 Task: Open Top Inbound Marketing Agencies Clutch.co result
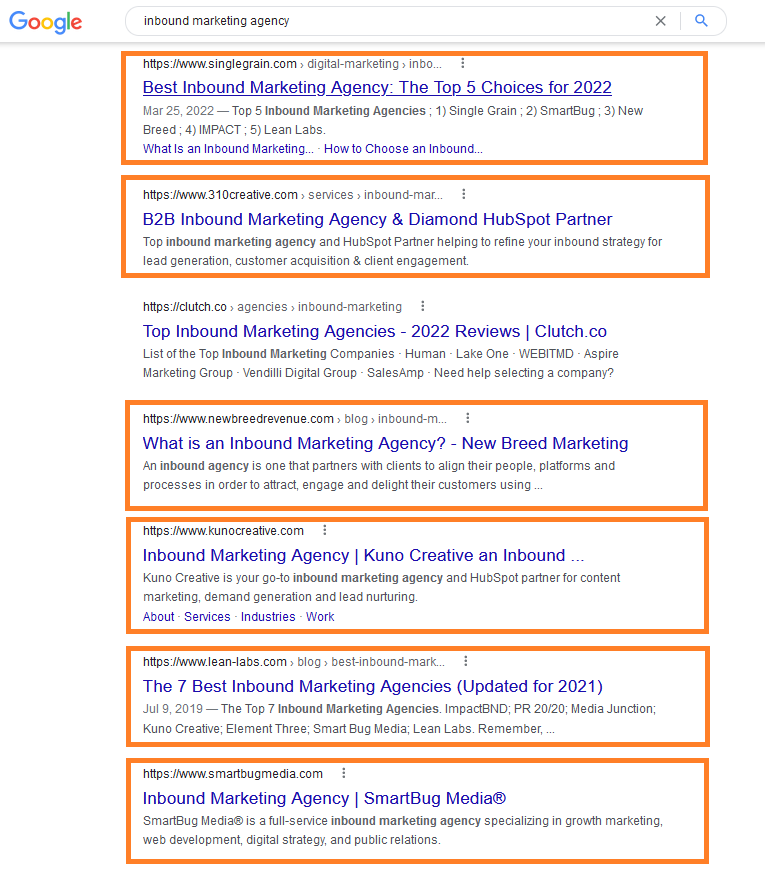click(x=374, y=331)
